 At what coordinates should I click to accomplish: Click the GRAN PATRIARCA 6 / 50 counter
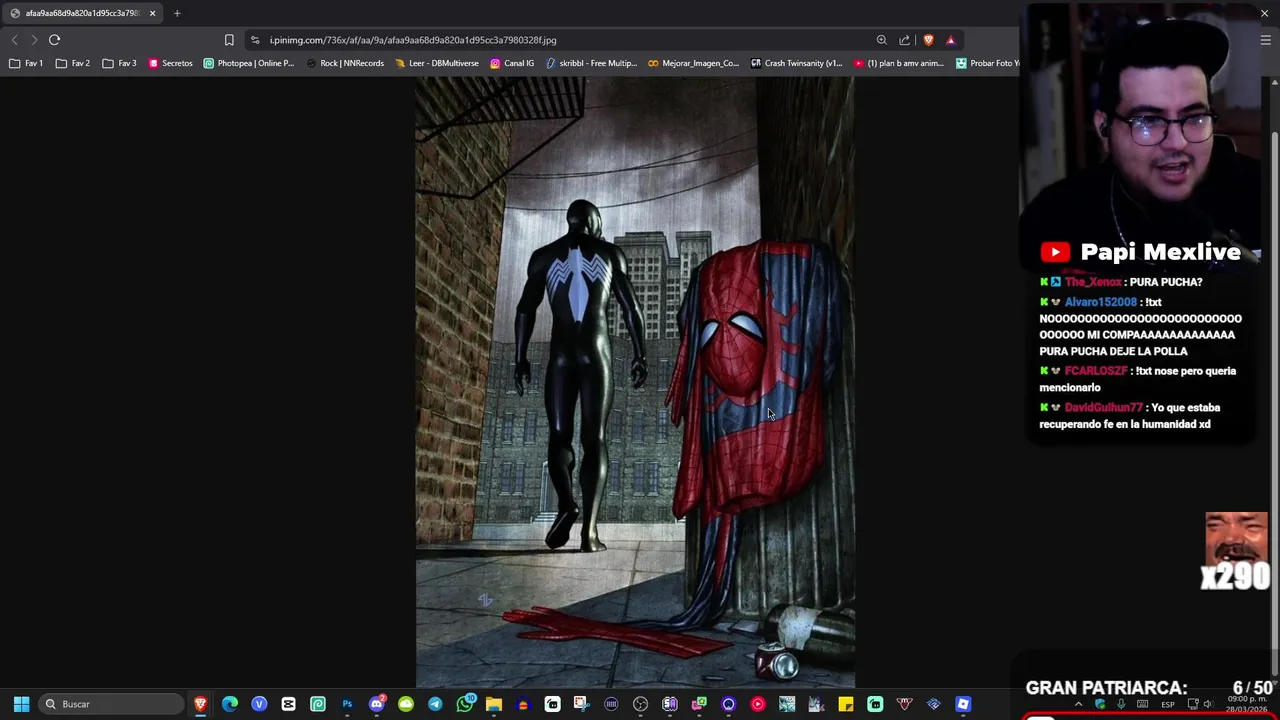(1150, 688)
